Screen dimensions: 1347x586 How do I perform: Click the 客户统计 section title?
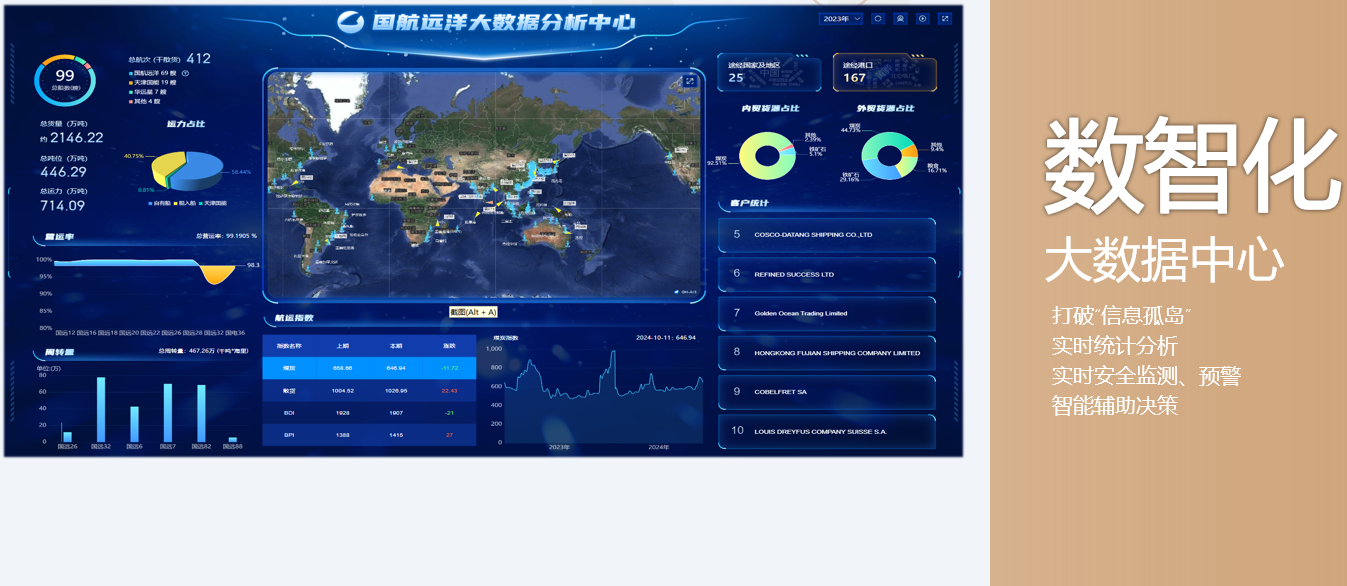click(x=749, y=203)
